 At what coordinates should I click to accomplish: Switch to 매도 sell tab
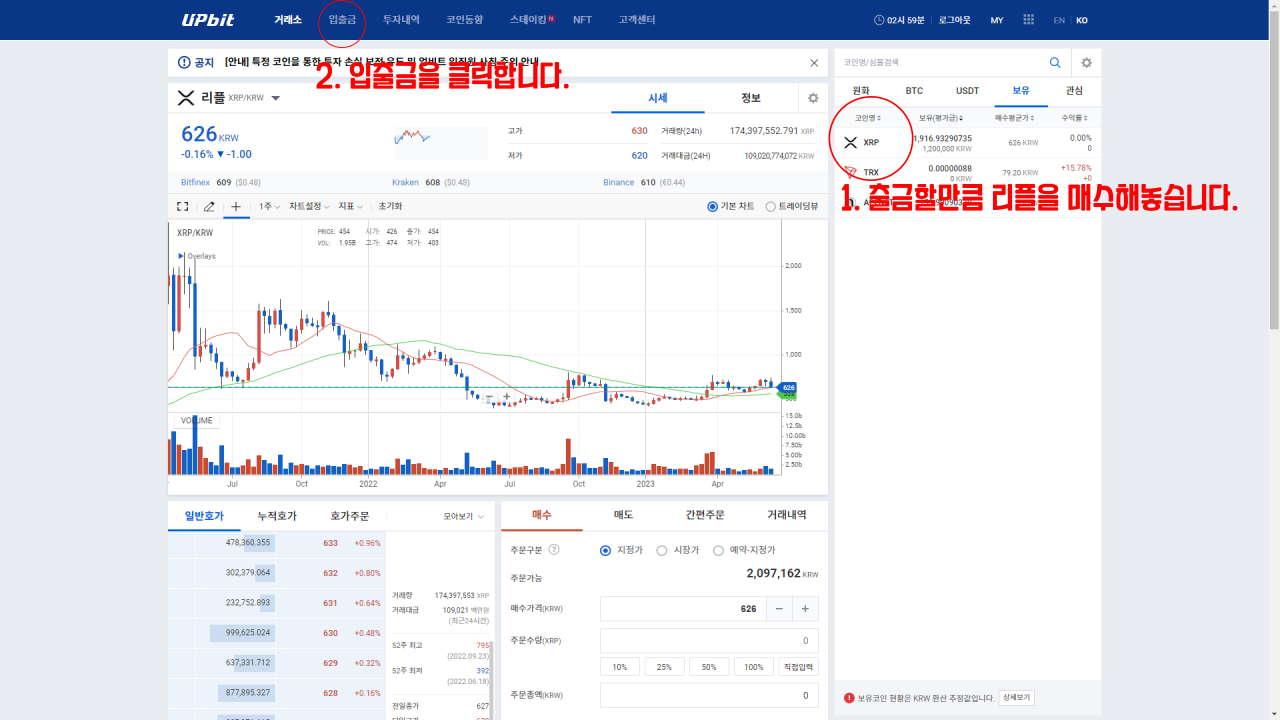pyautogui.click(x=623, y=515)
